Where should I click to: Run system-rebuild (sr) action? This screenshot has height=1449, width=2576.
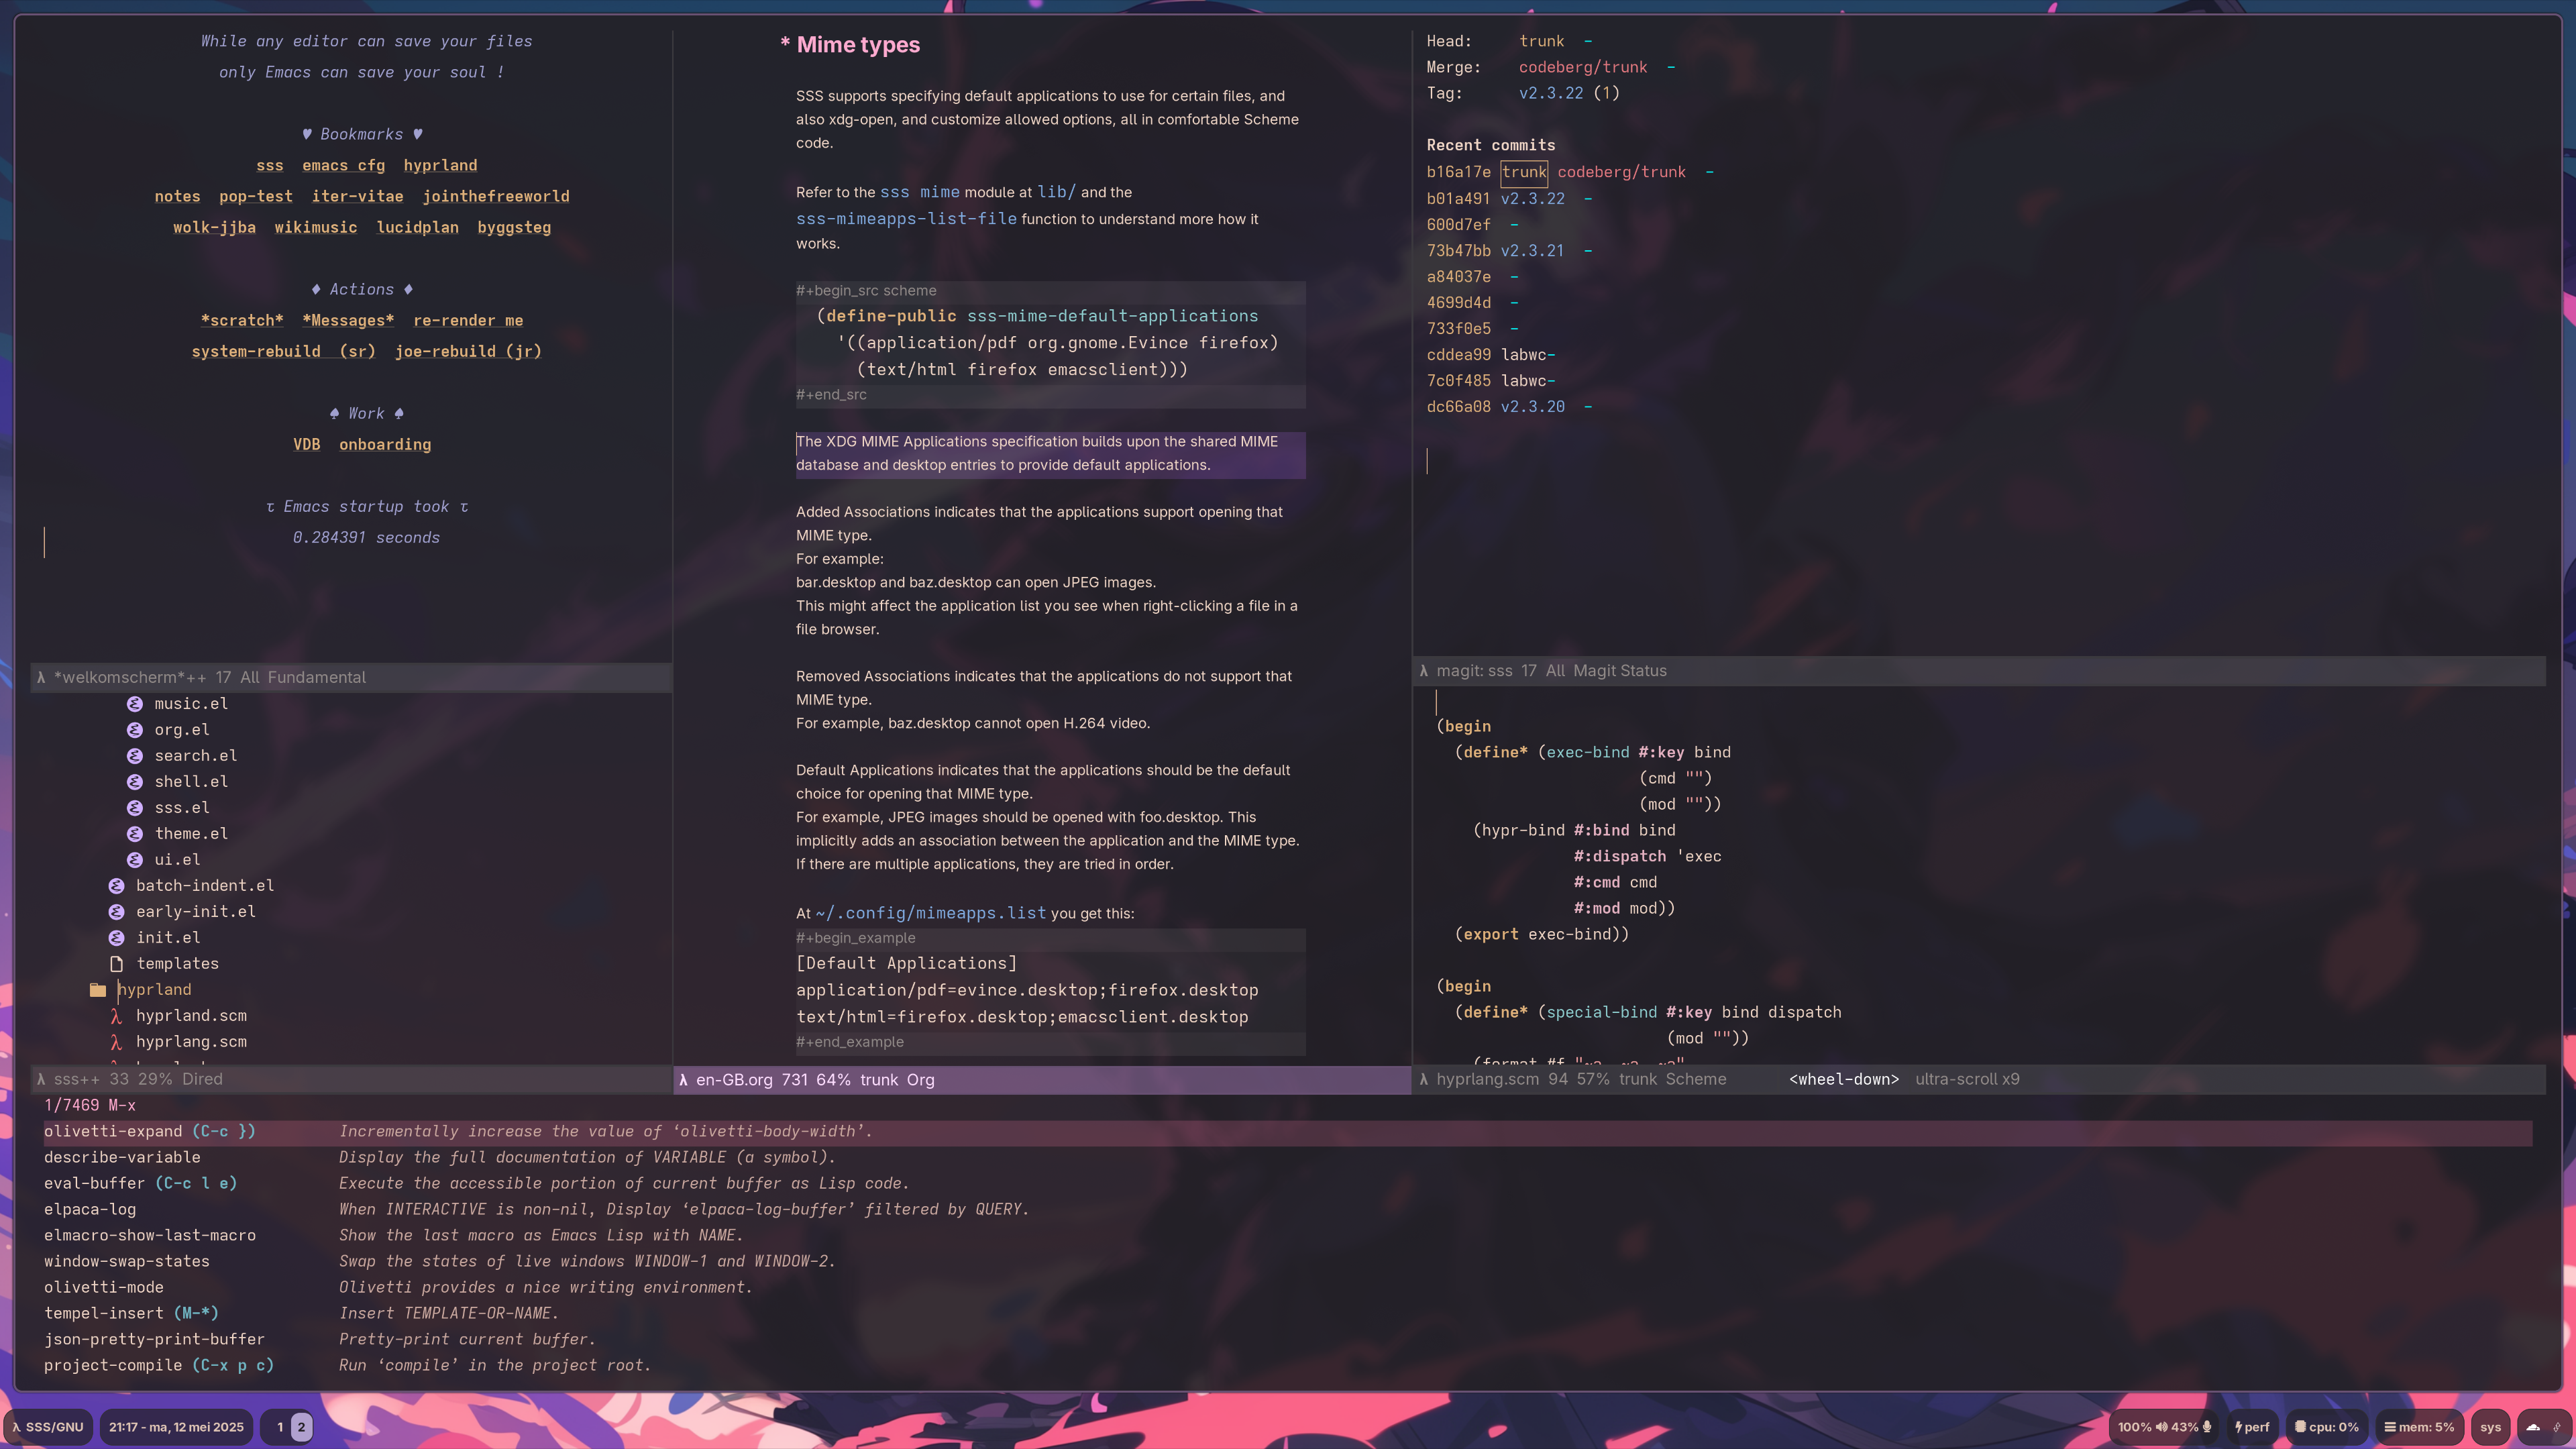coord(284,352)
